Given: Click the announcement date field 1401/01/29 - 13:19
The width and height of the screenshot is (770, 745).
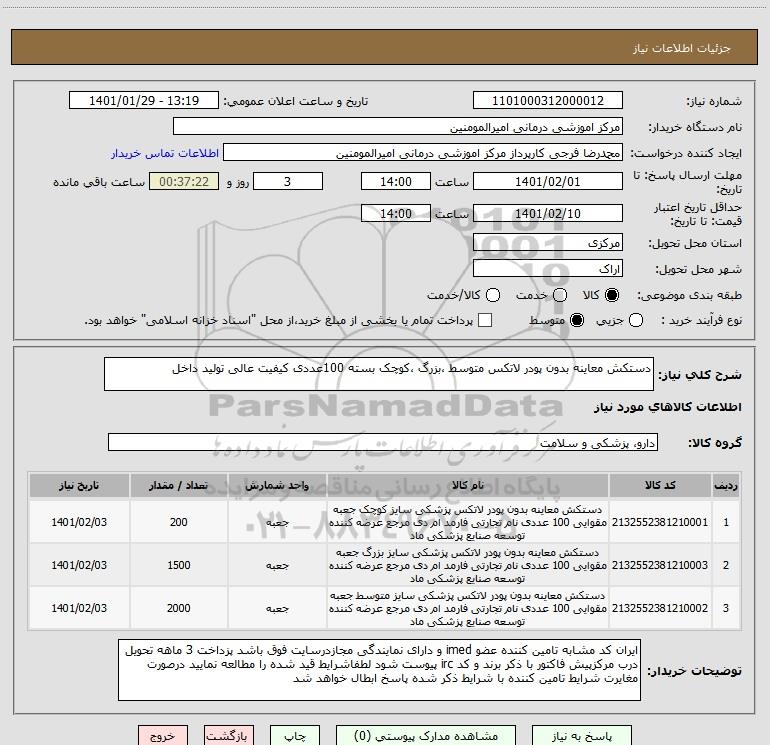Looking at the screenshot, I should point(144,101).
